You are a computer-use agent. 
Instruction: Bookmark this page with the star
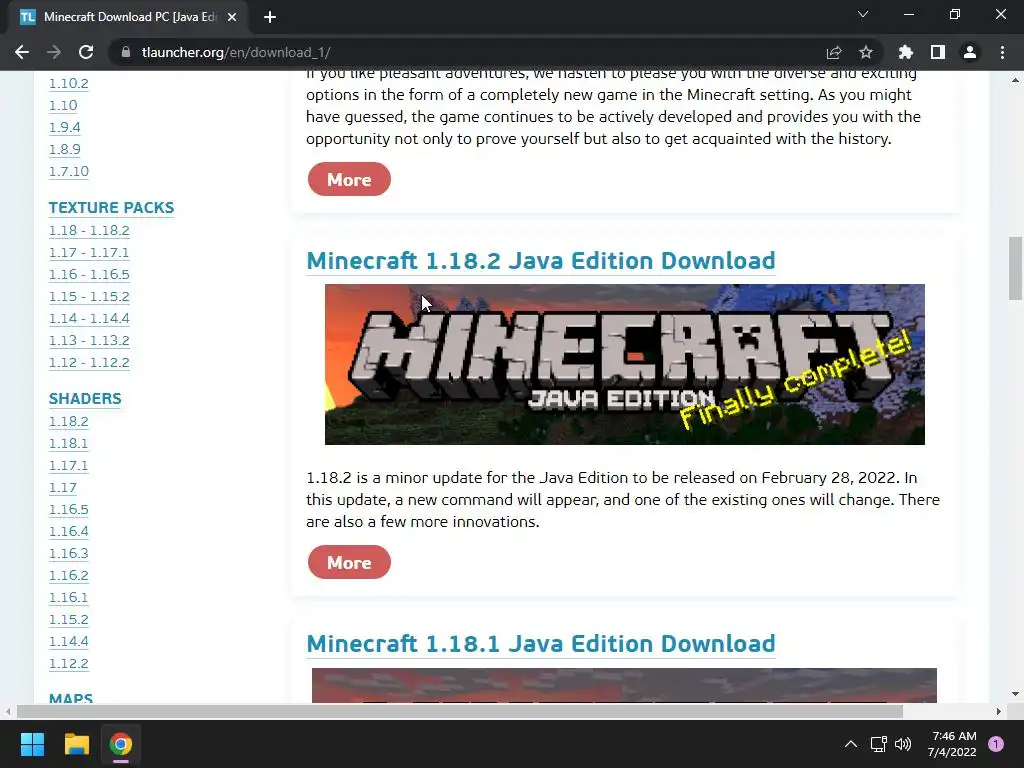pos(866,52)
